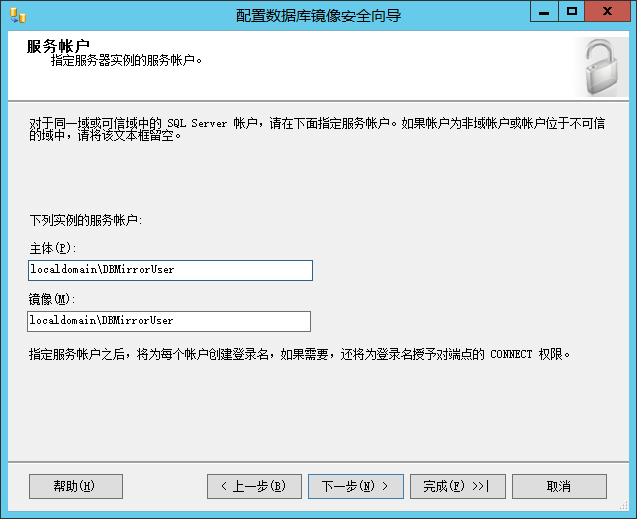Click the 配置数据库镜像安全向导 title bar text
637x519 pixels.
318,14
